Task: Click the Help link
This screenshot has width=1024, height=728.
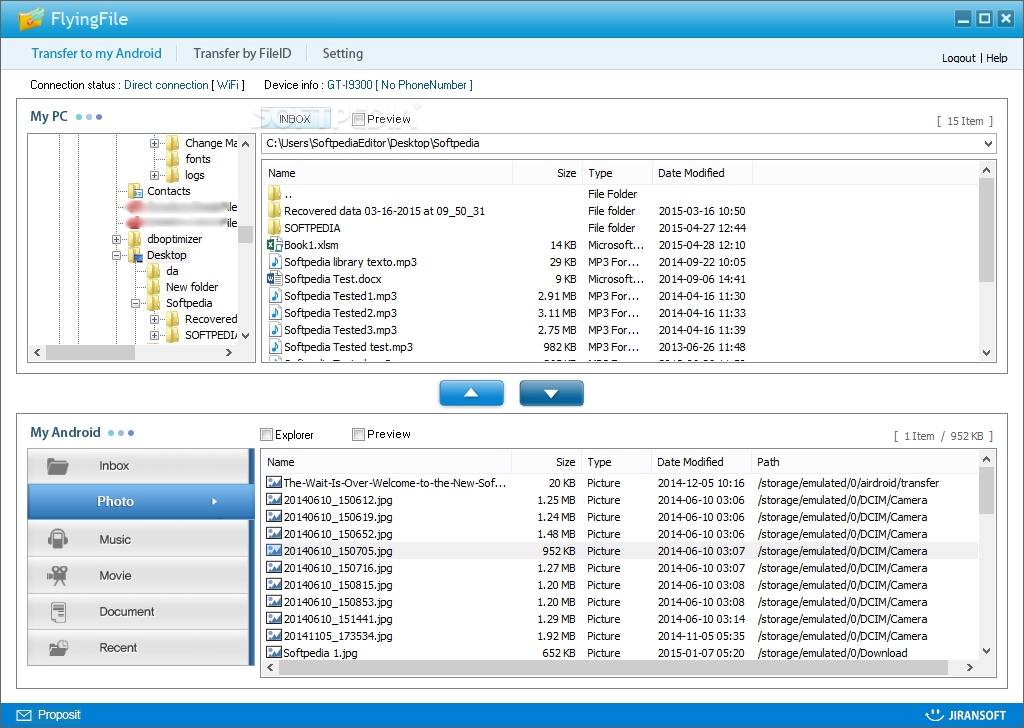Action: (997, 58)
